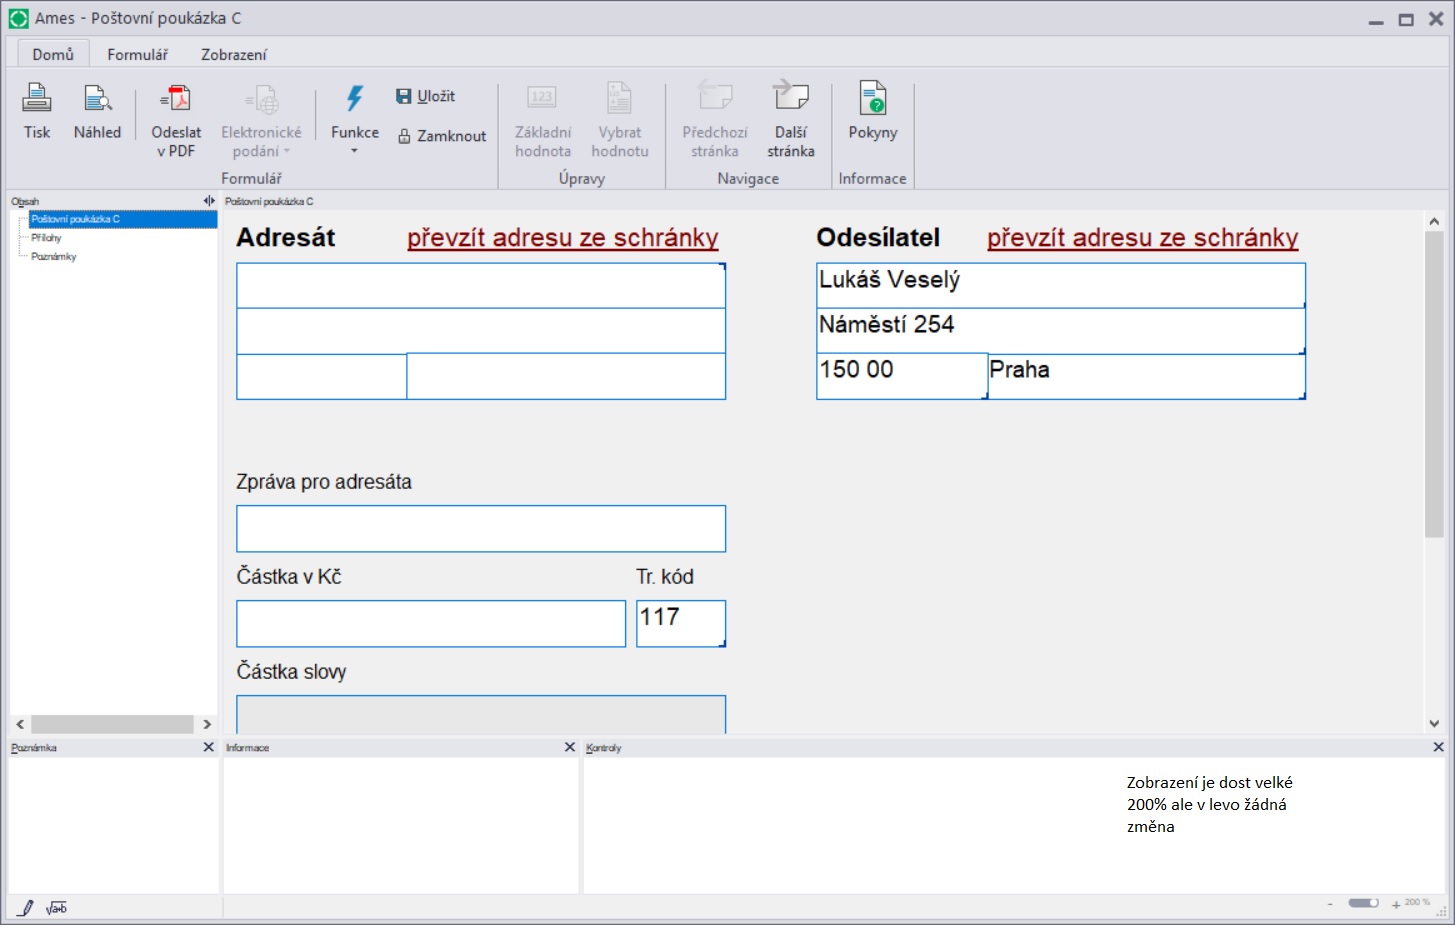This screenshot has width=1455, height=927.
Task: Click the scroll-down arrow of the form
Action: tap(1434, 724)
